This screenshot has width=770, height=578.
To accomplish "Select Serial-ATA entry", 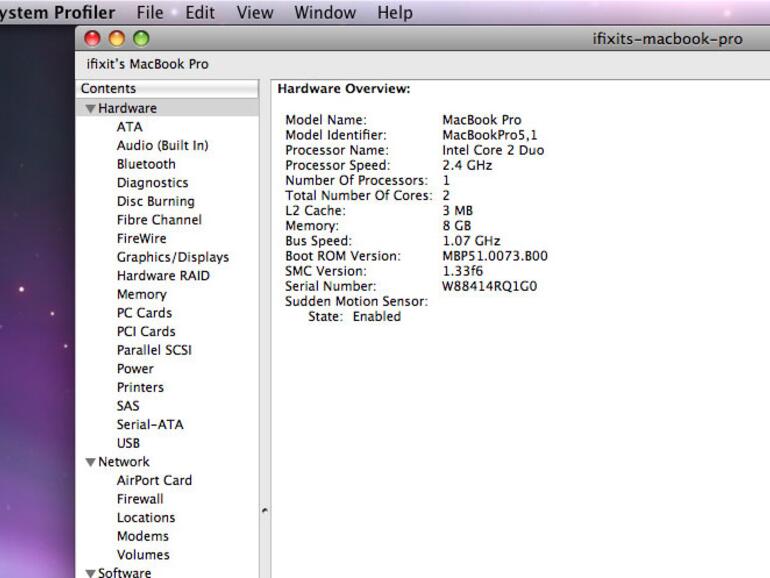I will point(150,425).
